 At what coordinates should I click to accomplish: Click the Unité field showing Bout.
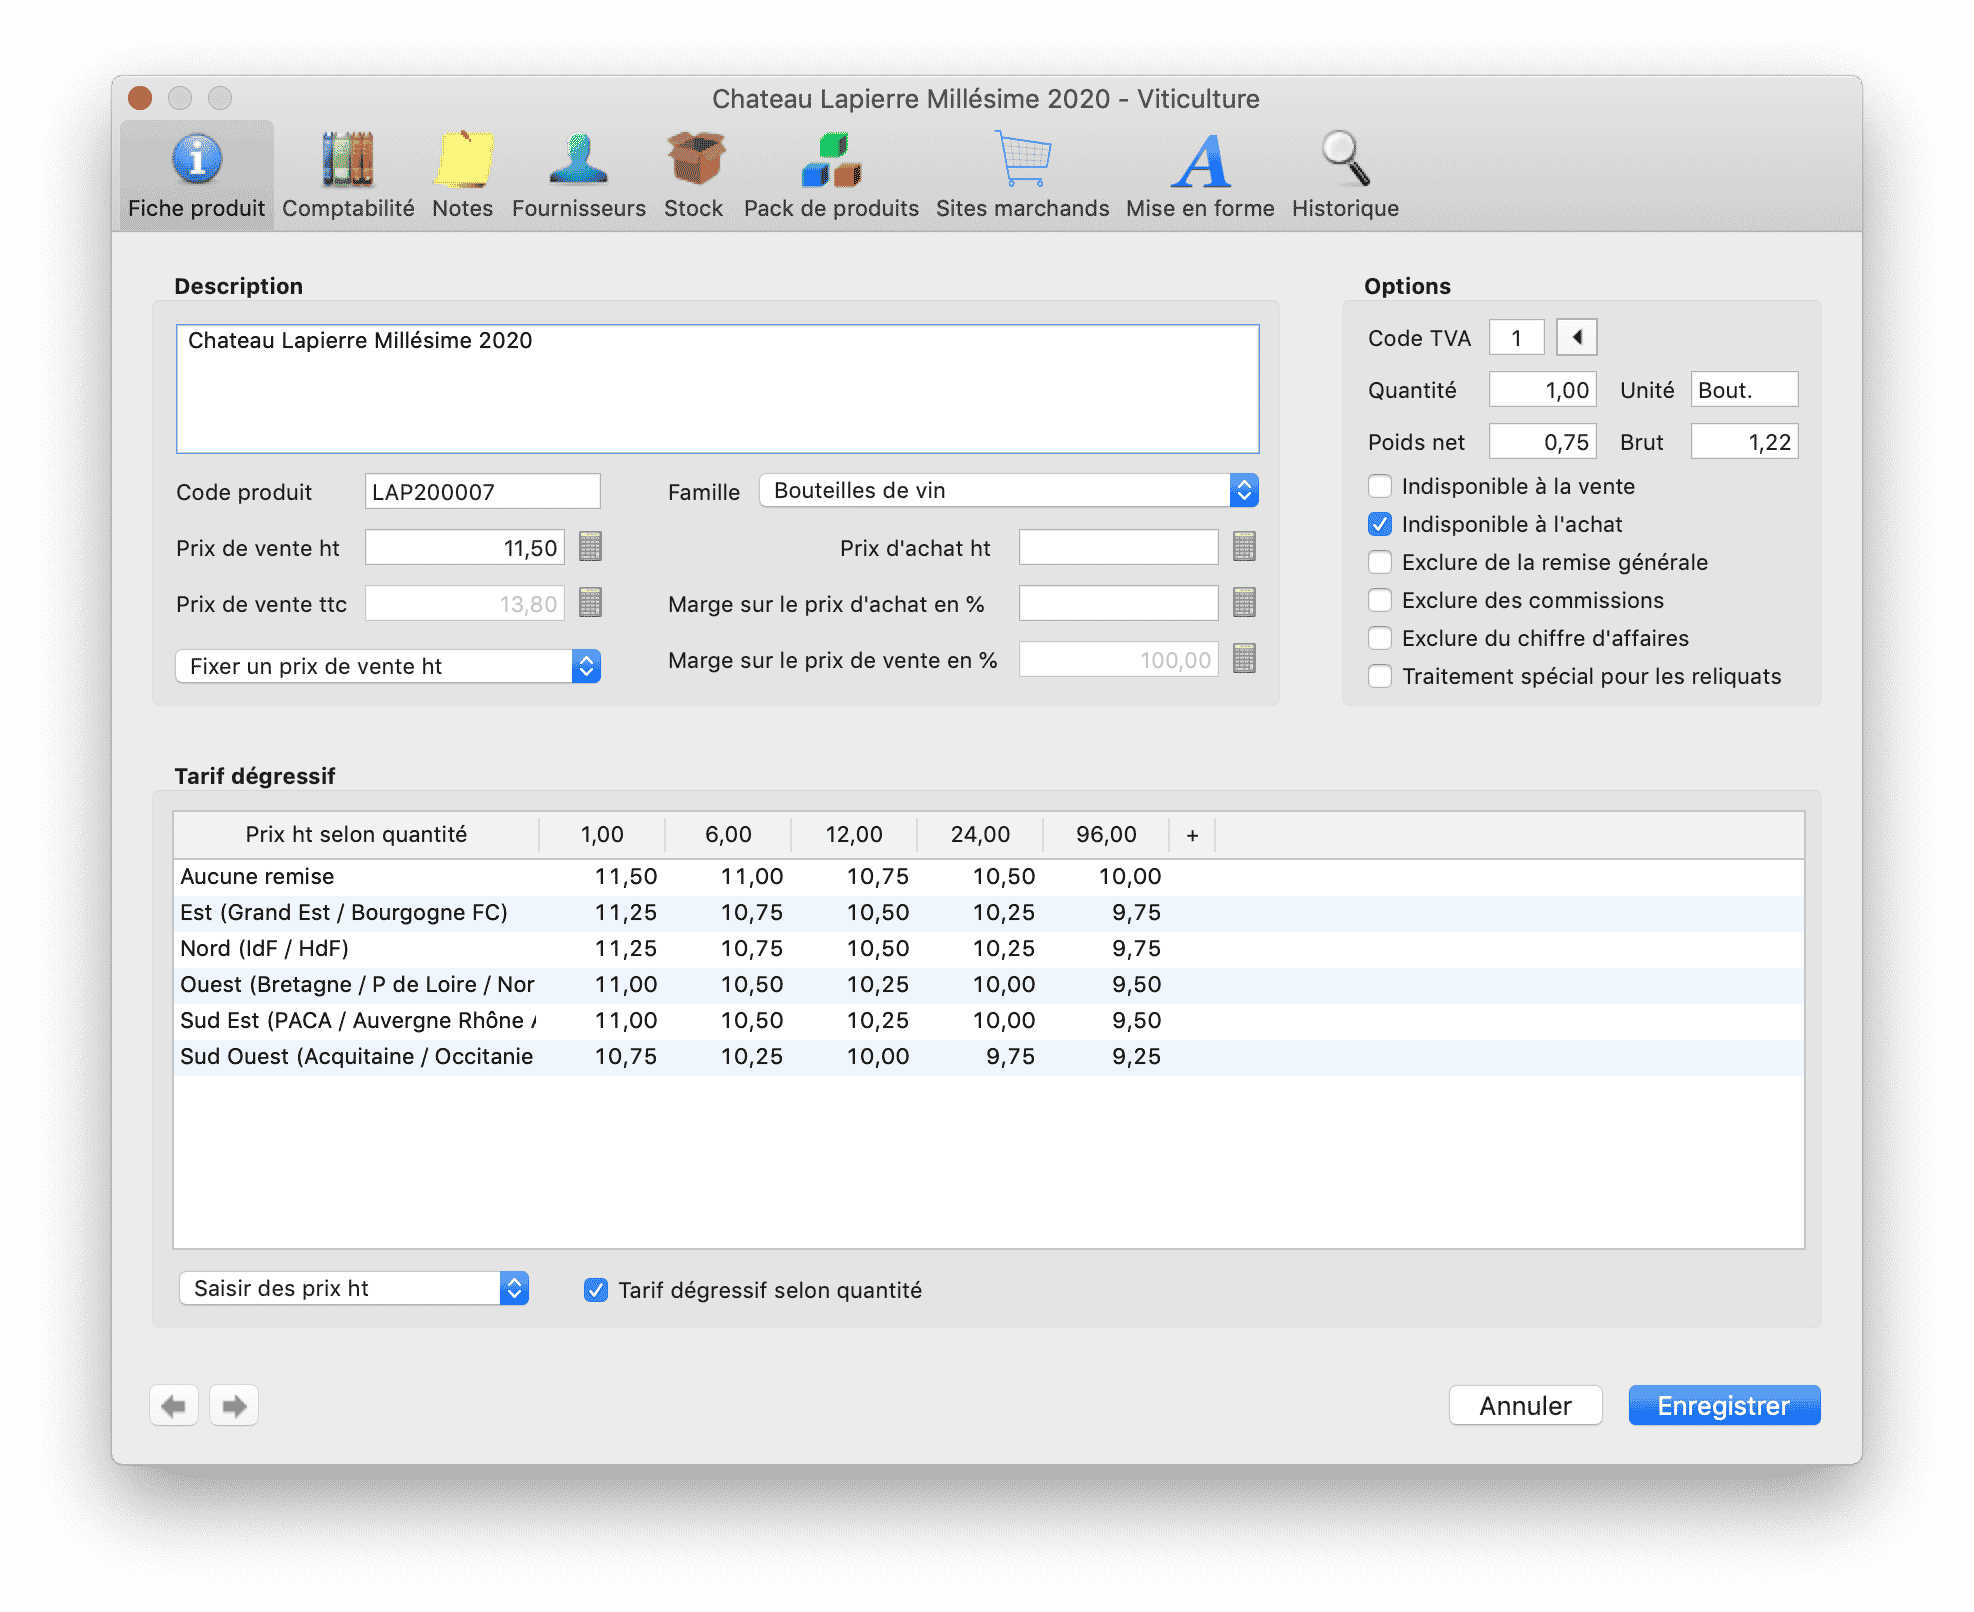(x=1745, y=389)
